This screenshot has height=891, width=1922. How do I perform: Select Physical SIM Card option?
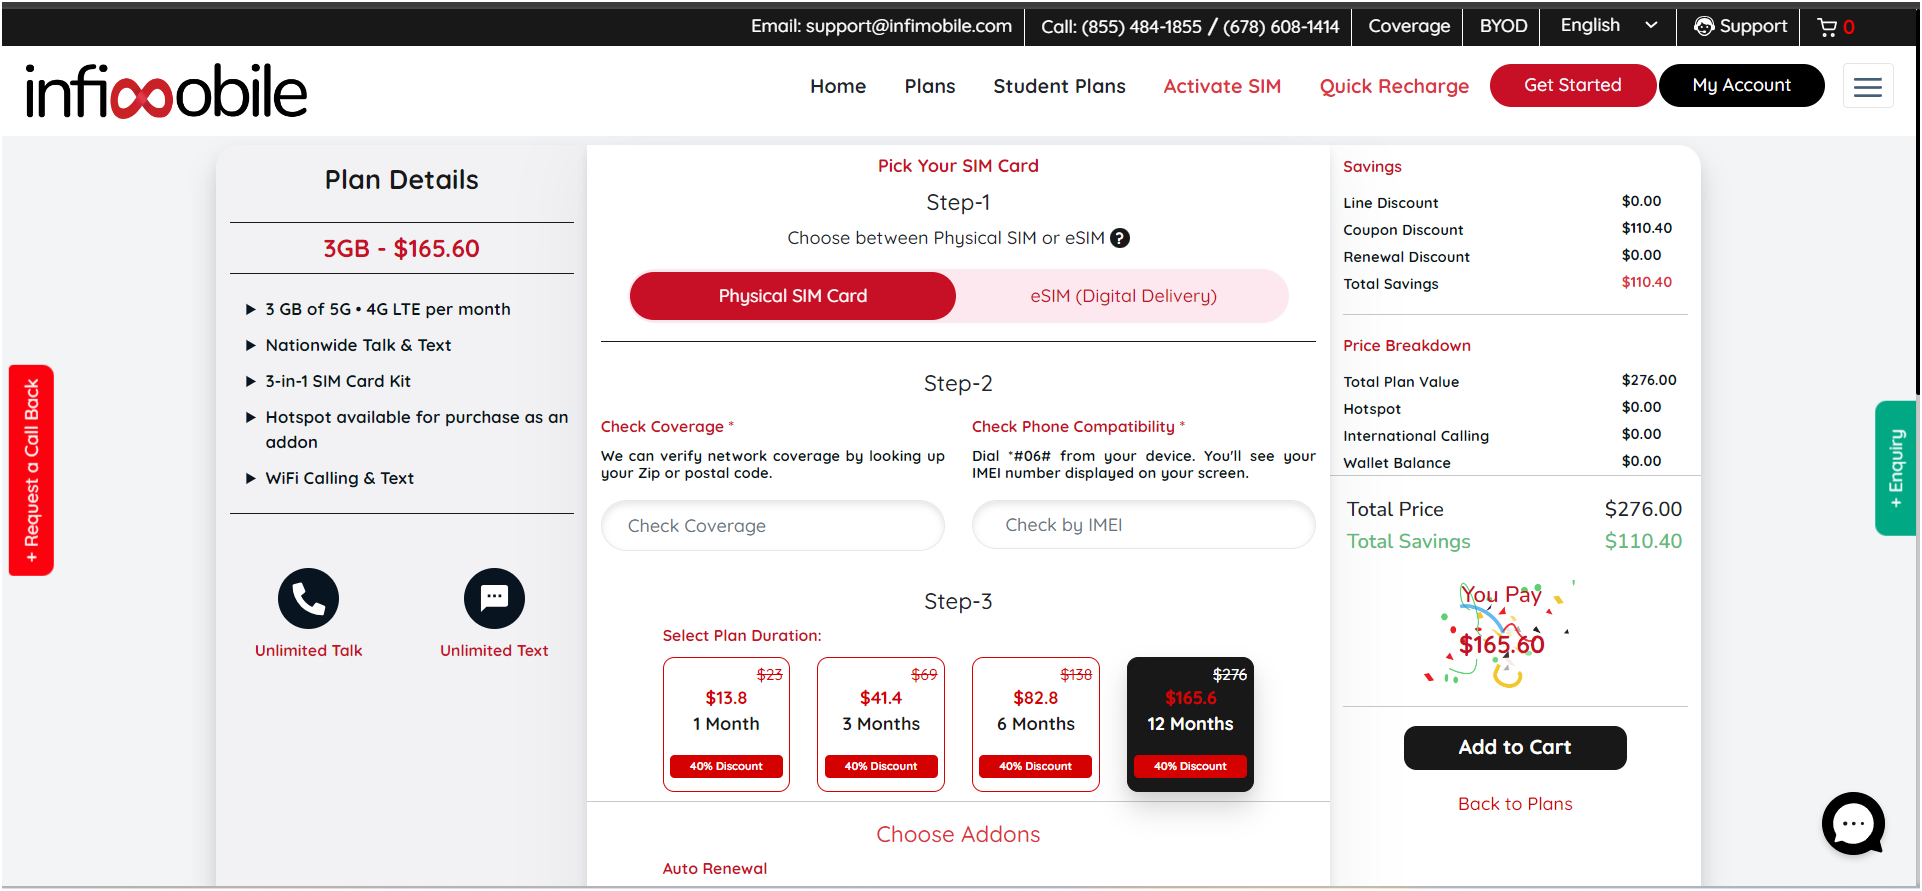[793, 296]
